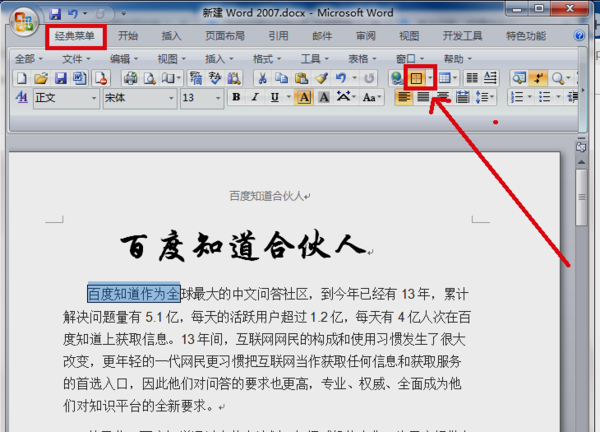
Task: Expand the Borders dropdown arrow
Action: point(430,78)
